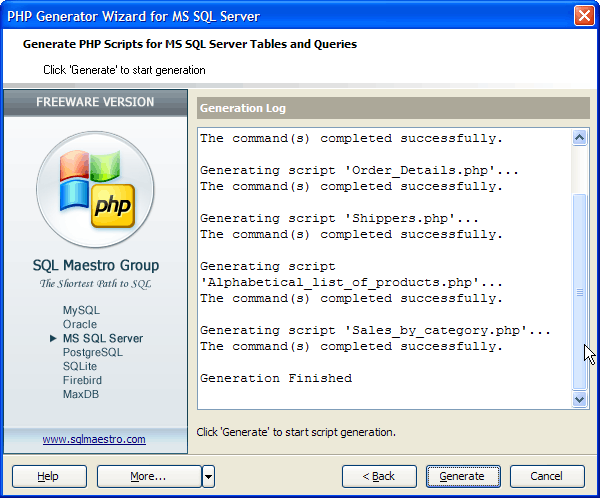This screenshot has width=600, height=498.
Task: Click the log line mentioning 'Sales_by_category.php'
Action: (375, 330)
